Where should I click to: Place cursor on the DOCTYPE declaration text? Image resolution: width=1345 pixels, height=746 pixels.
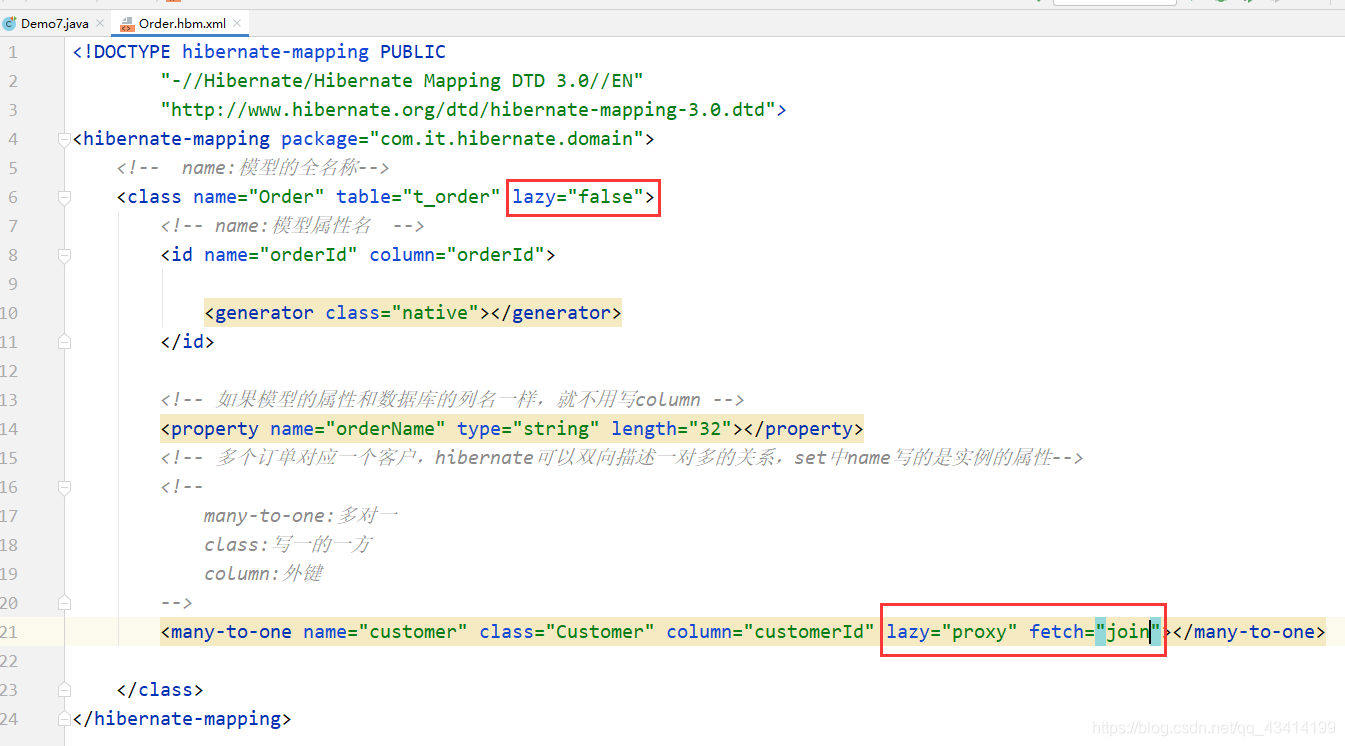(x=259, y=52)
